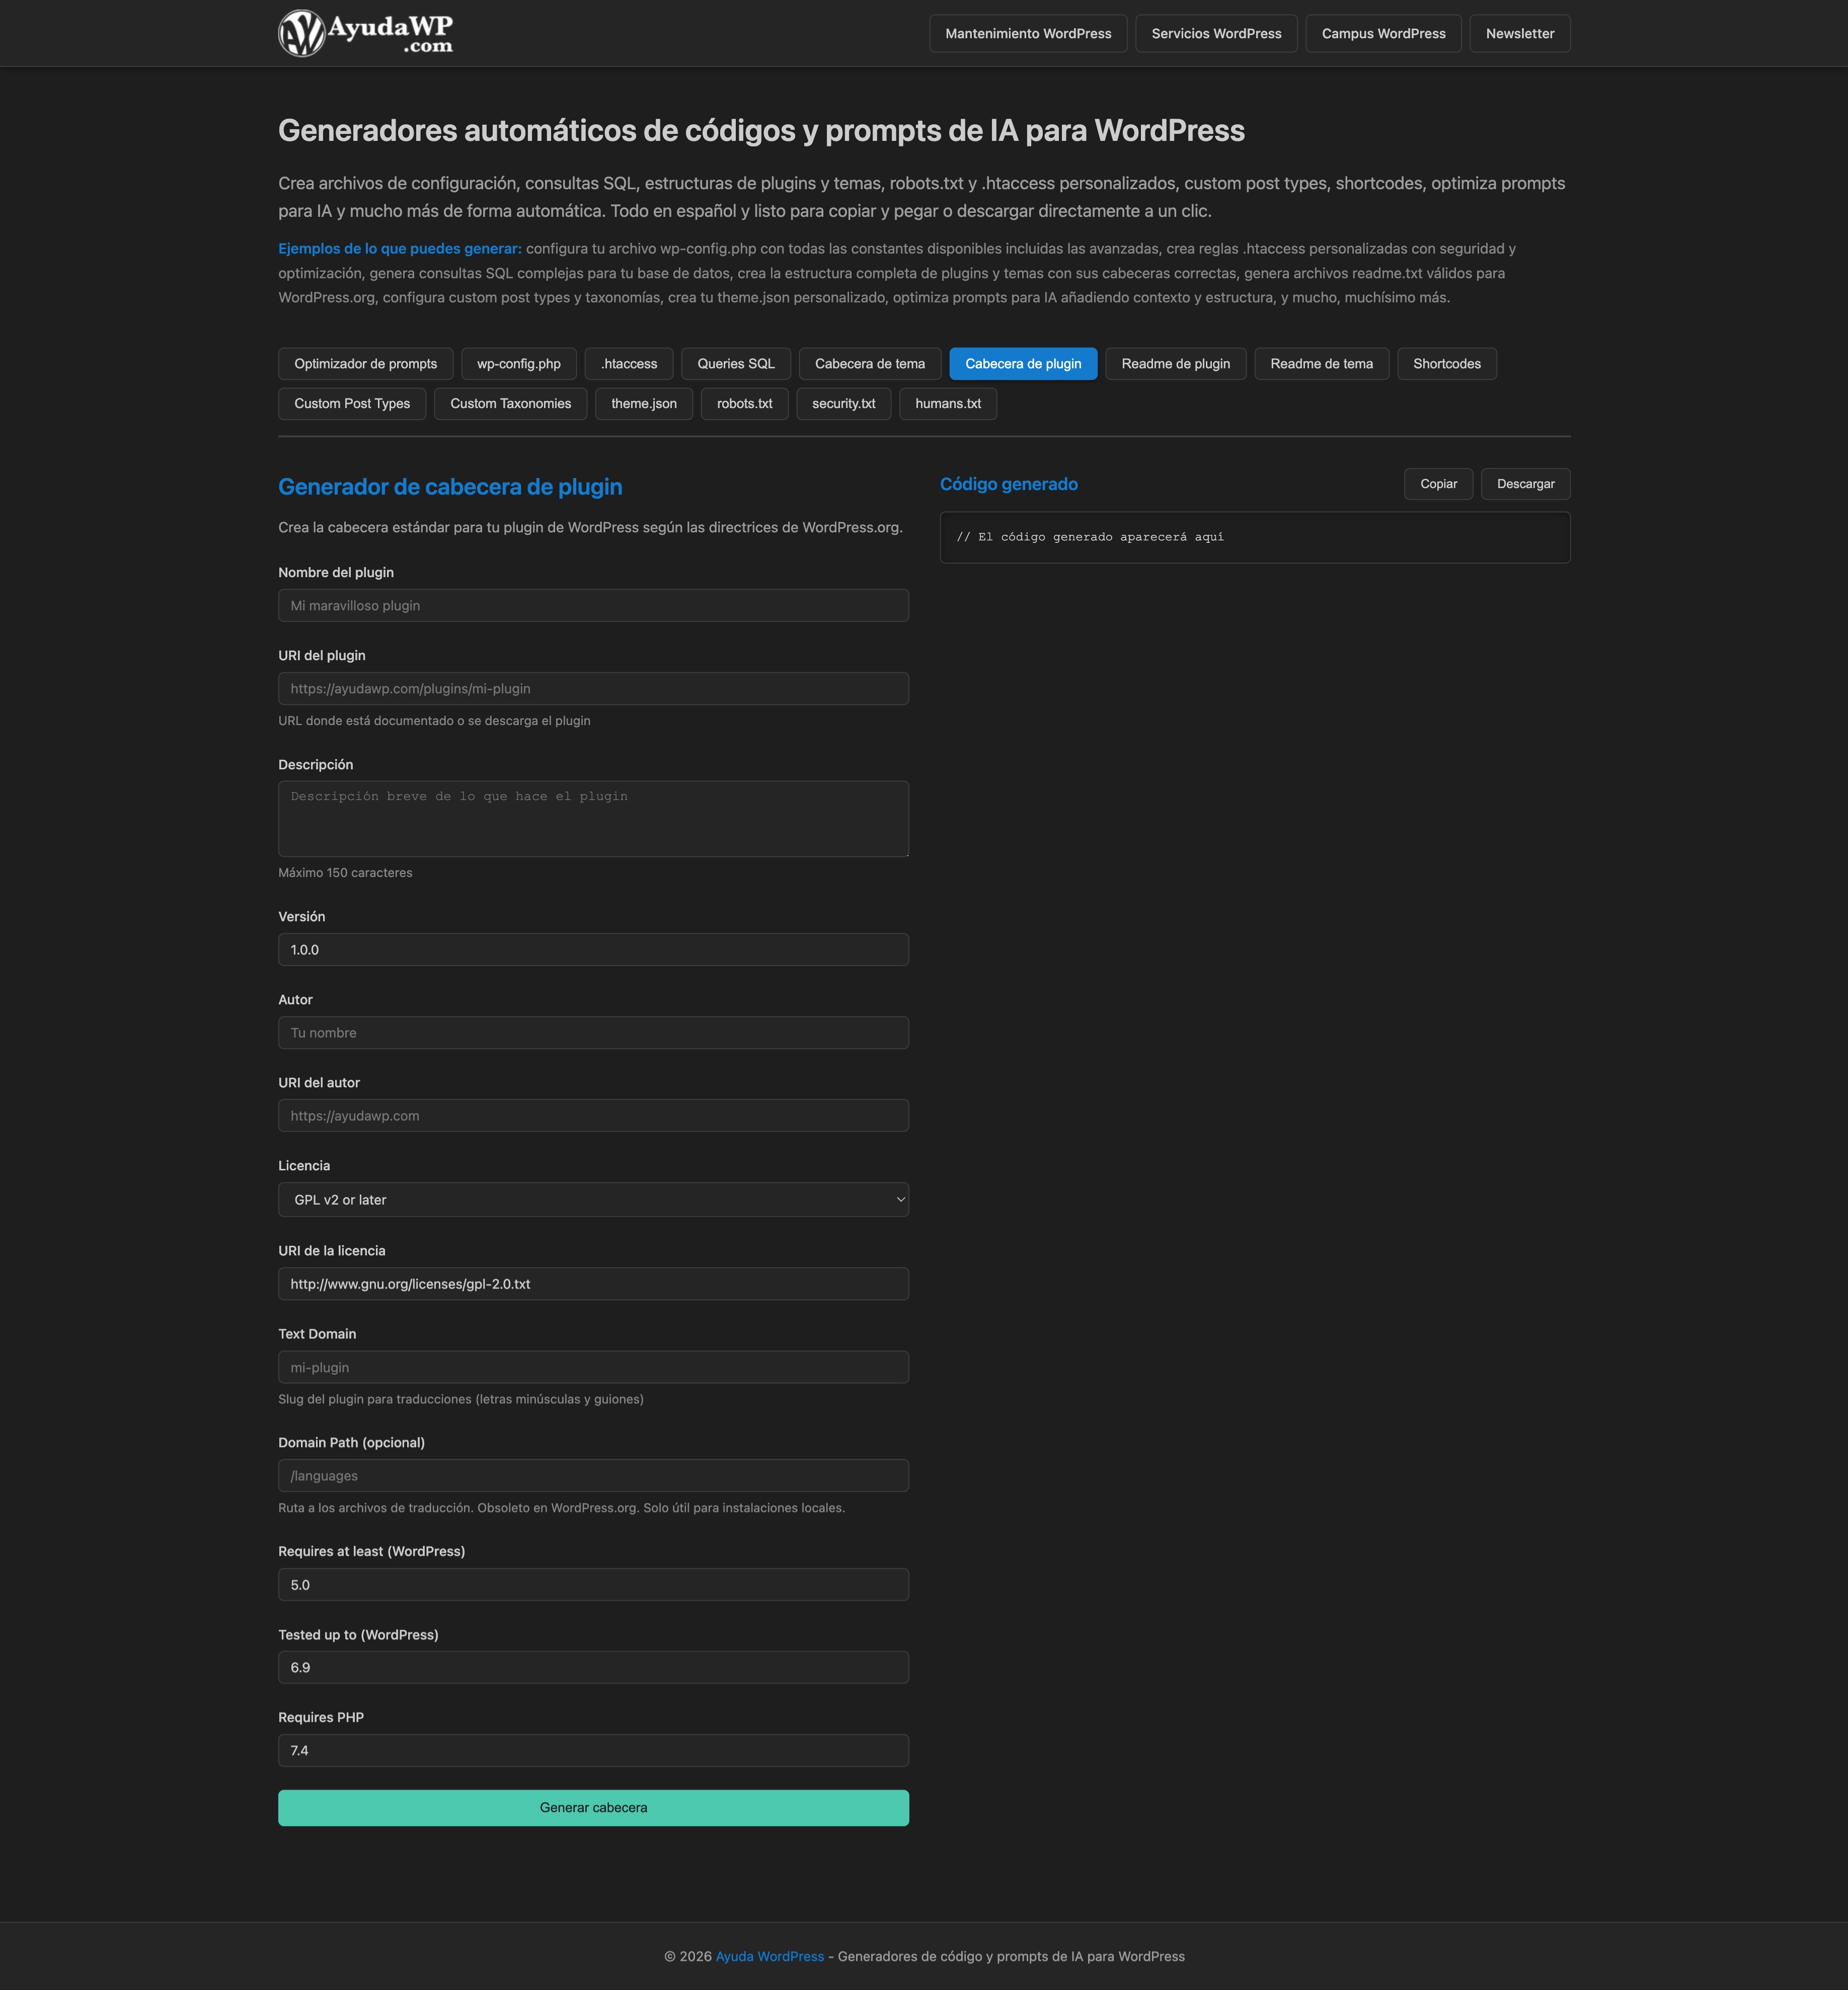Follow the Ayuda WordPress footer link
This screenshot has width=1848, height=1990.
coord(769,1956)
